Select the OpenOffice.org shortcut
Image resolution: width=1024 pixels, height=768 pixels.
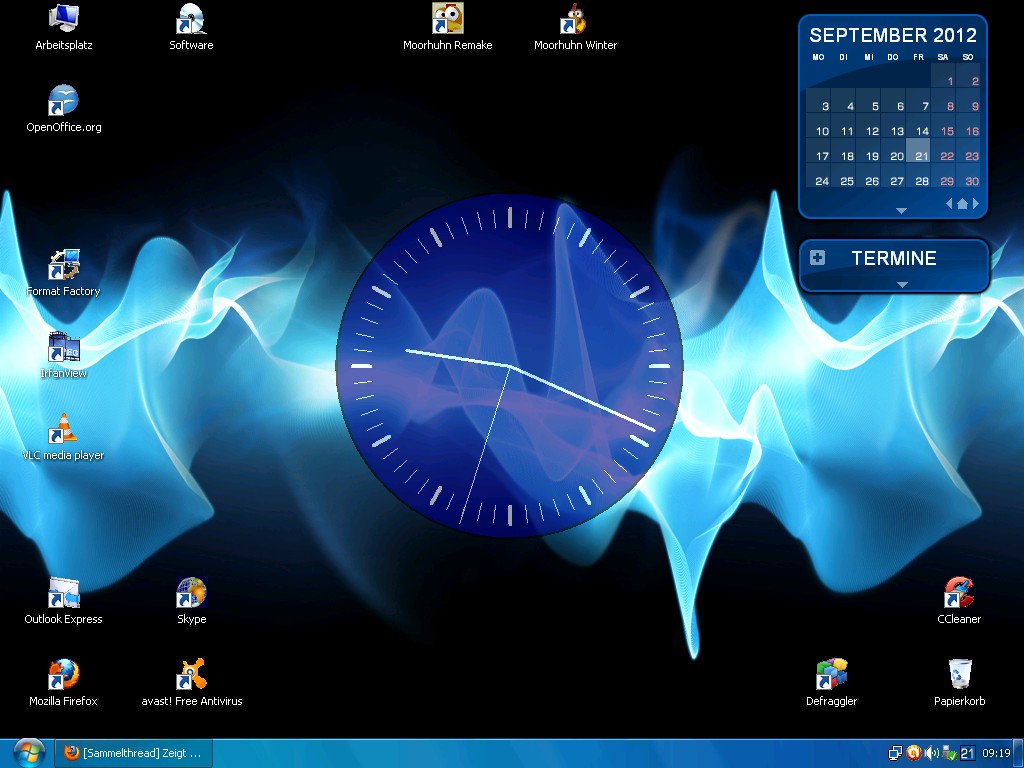[x=63, y=108]
